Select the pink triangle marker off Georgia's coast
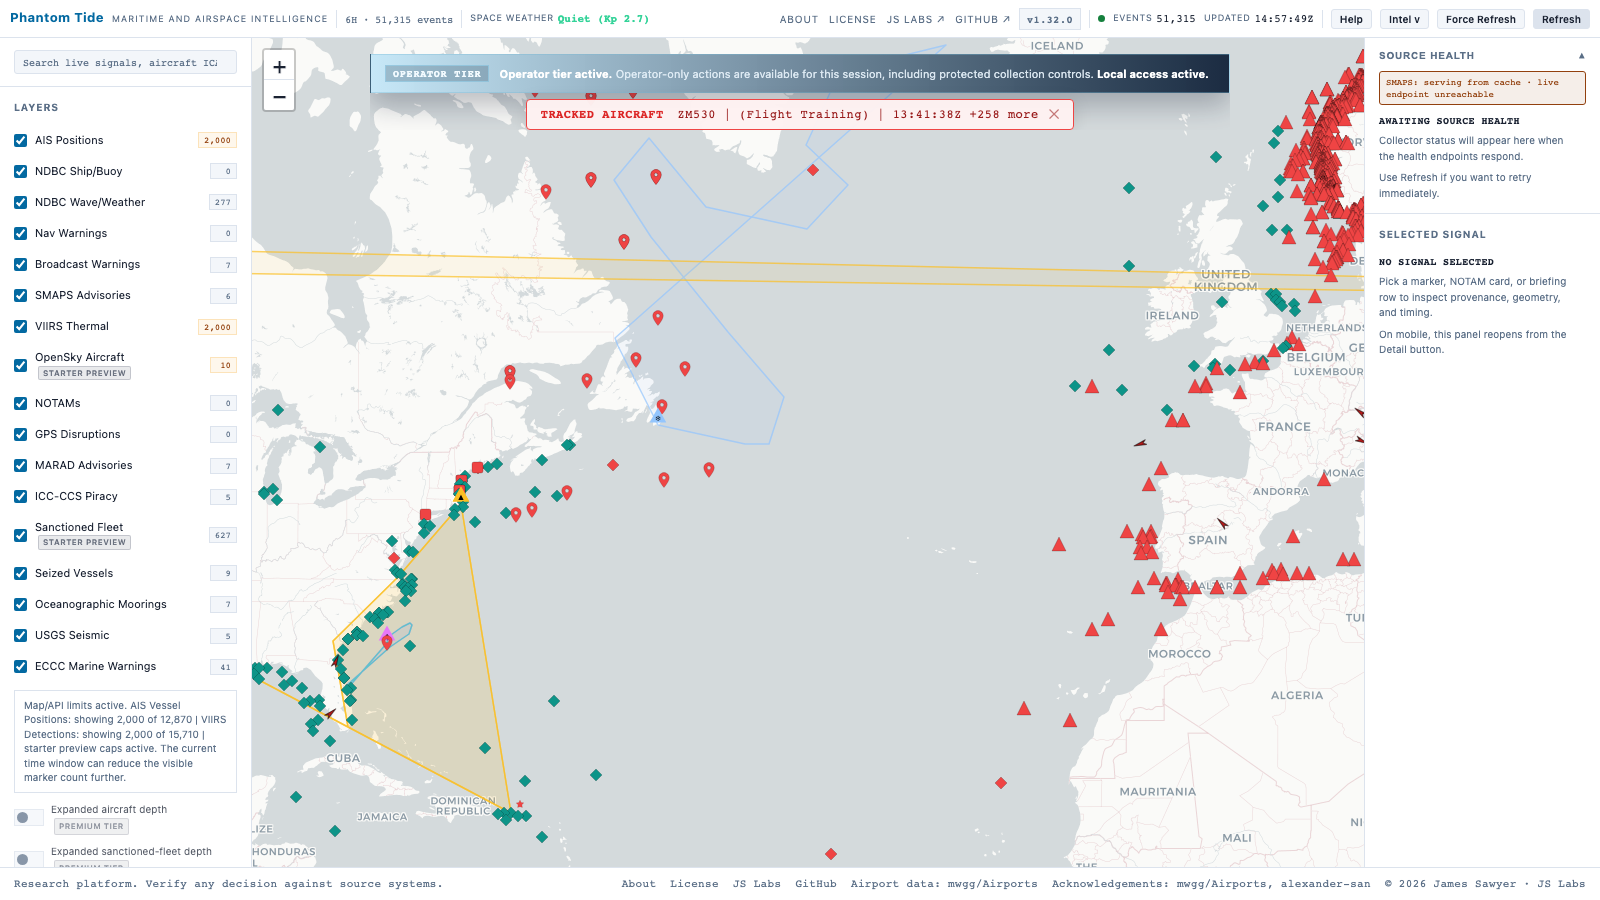 pos(387,633)
